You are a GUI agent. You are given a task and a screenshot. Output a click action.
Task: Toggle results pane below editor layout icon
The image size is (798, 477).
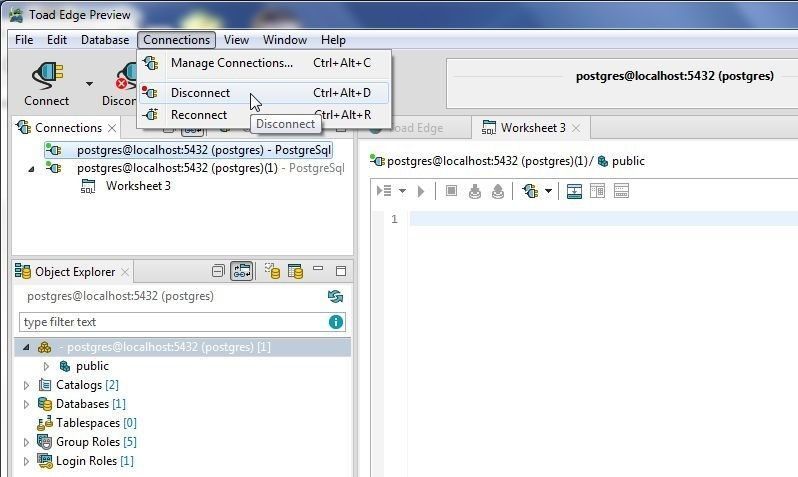574,191
